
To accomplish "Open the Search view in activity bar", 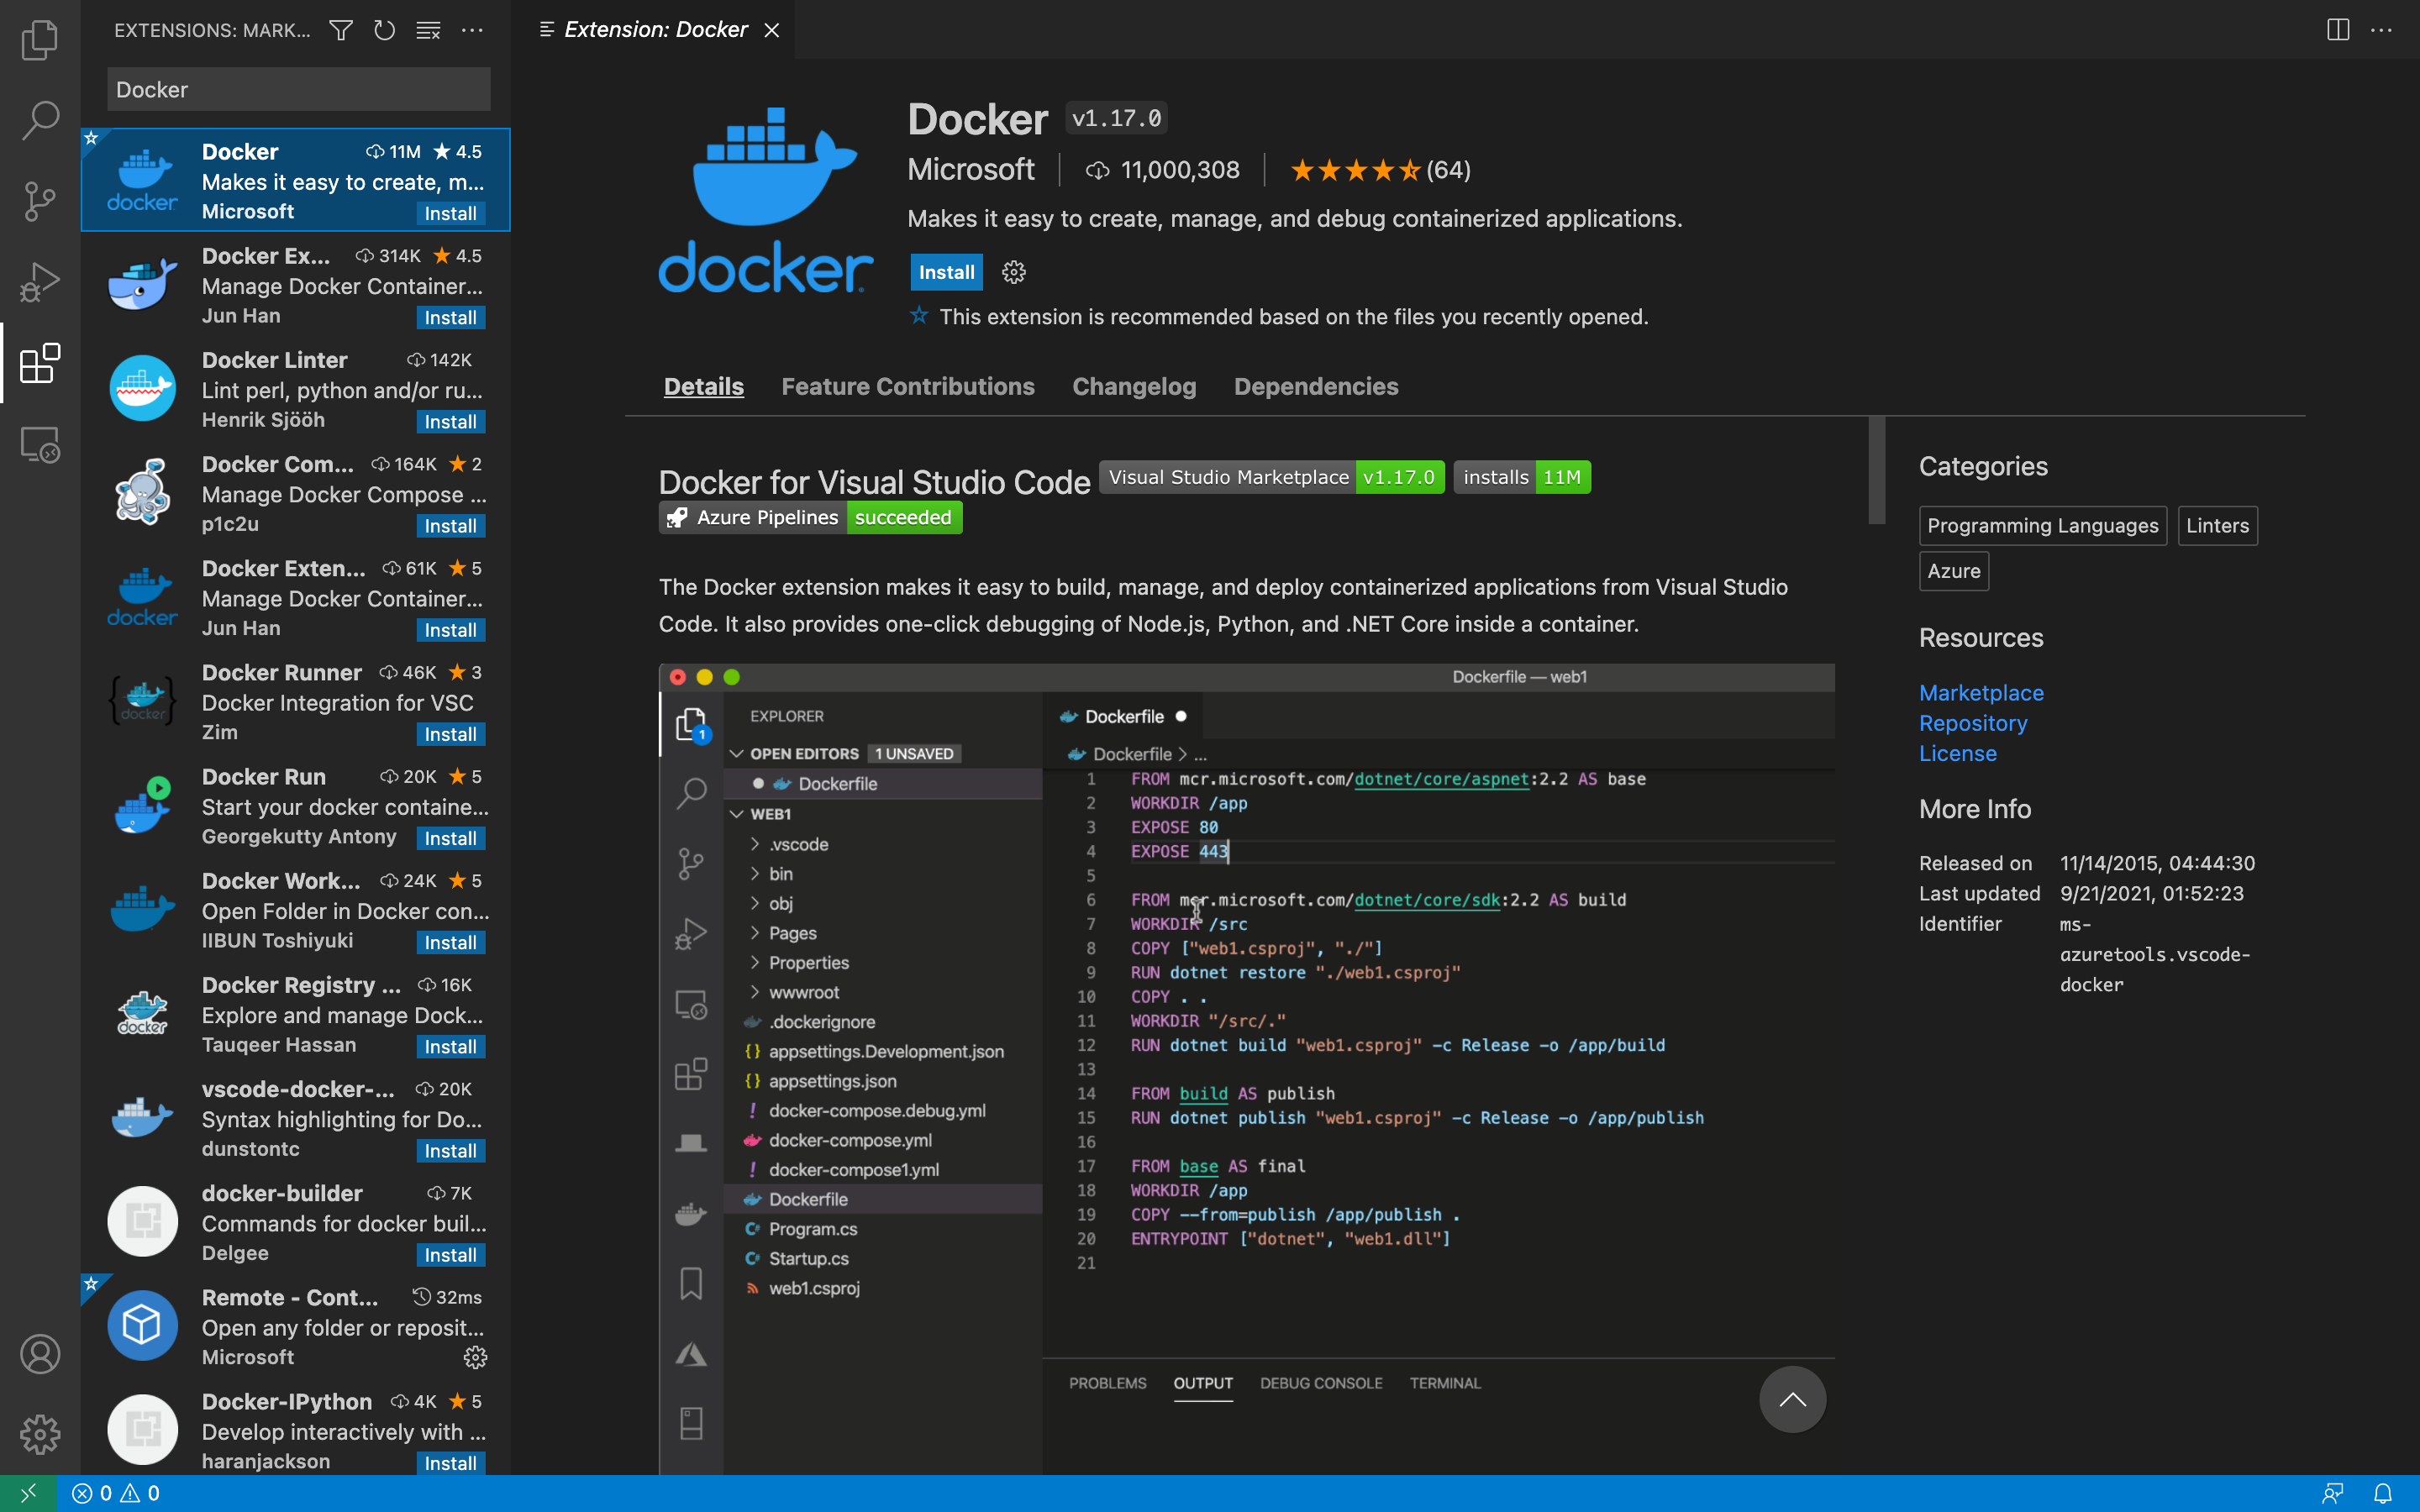I will coord(40,120).
